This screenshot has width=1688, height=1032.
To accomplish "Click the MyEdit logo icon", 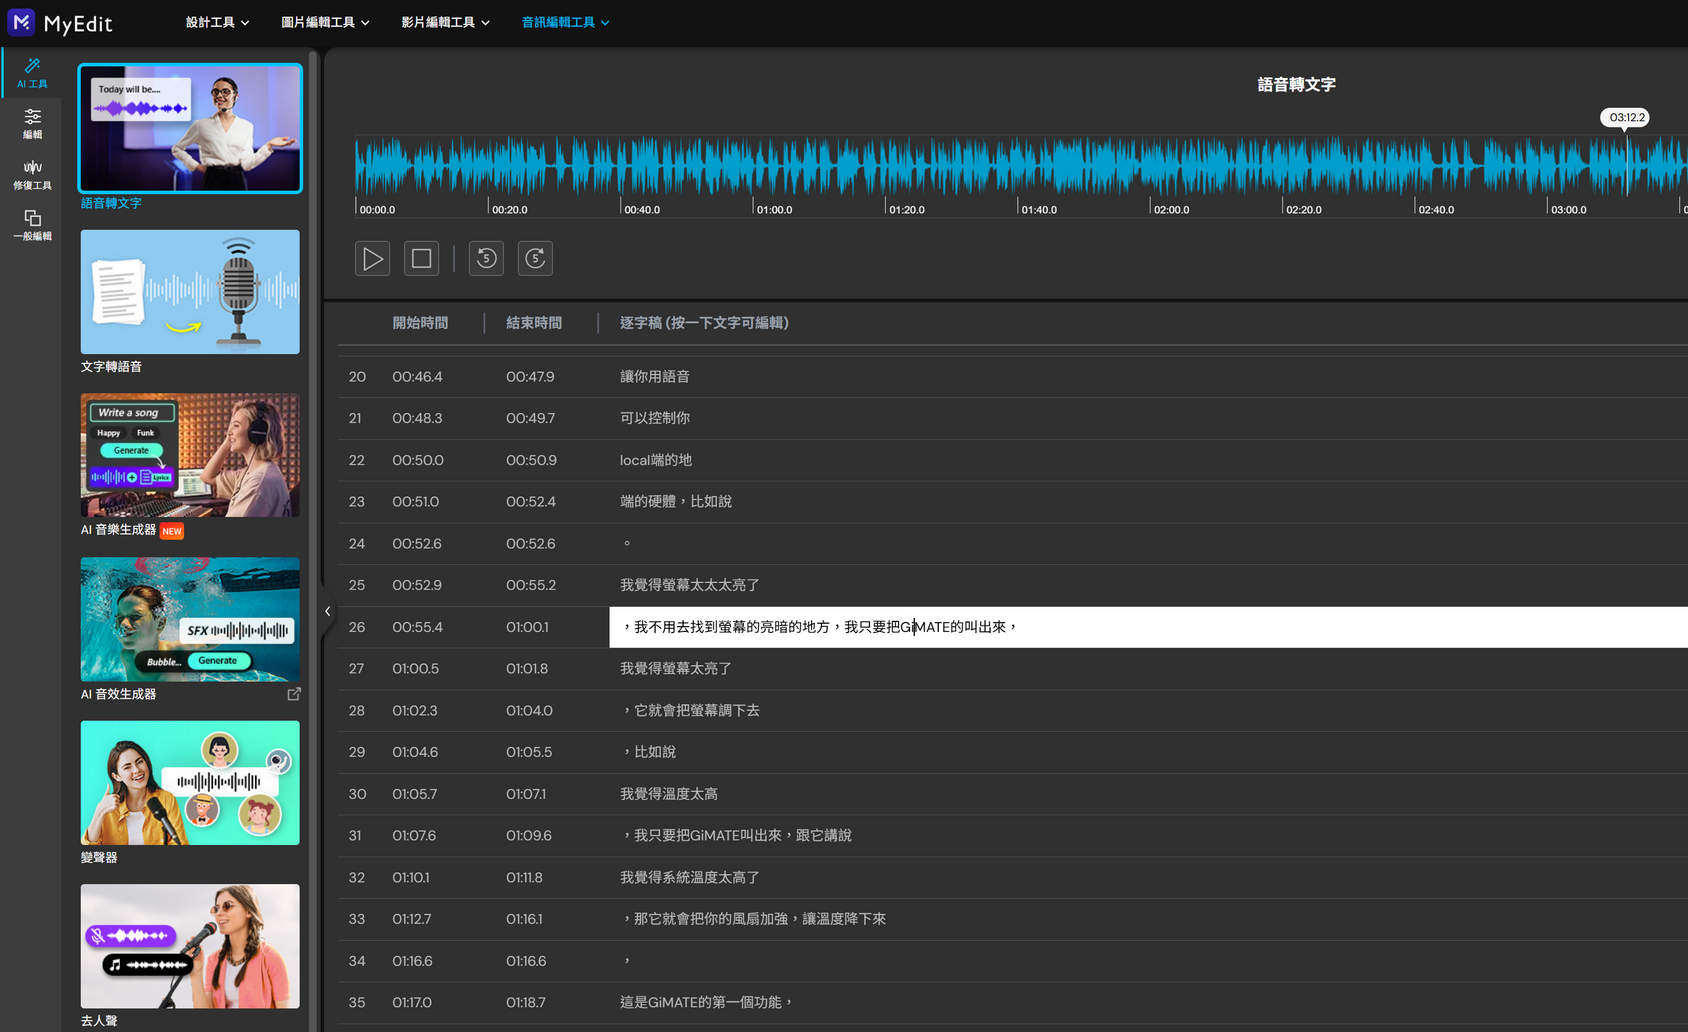I will pyautogui.click(x=21, y=22).
